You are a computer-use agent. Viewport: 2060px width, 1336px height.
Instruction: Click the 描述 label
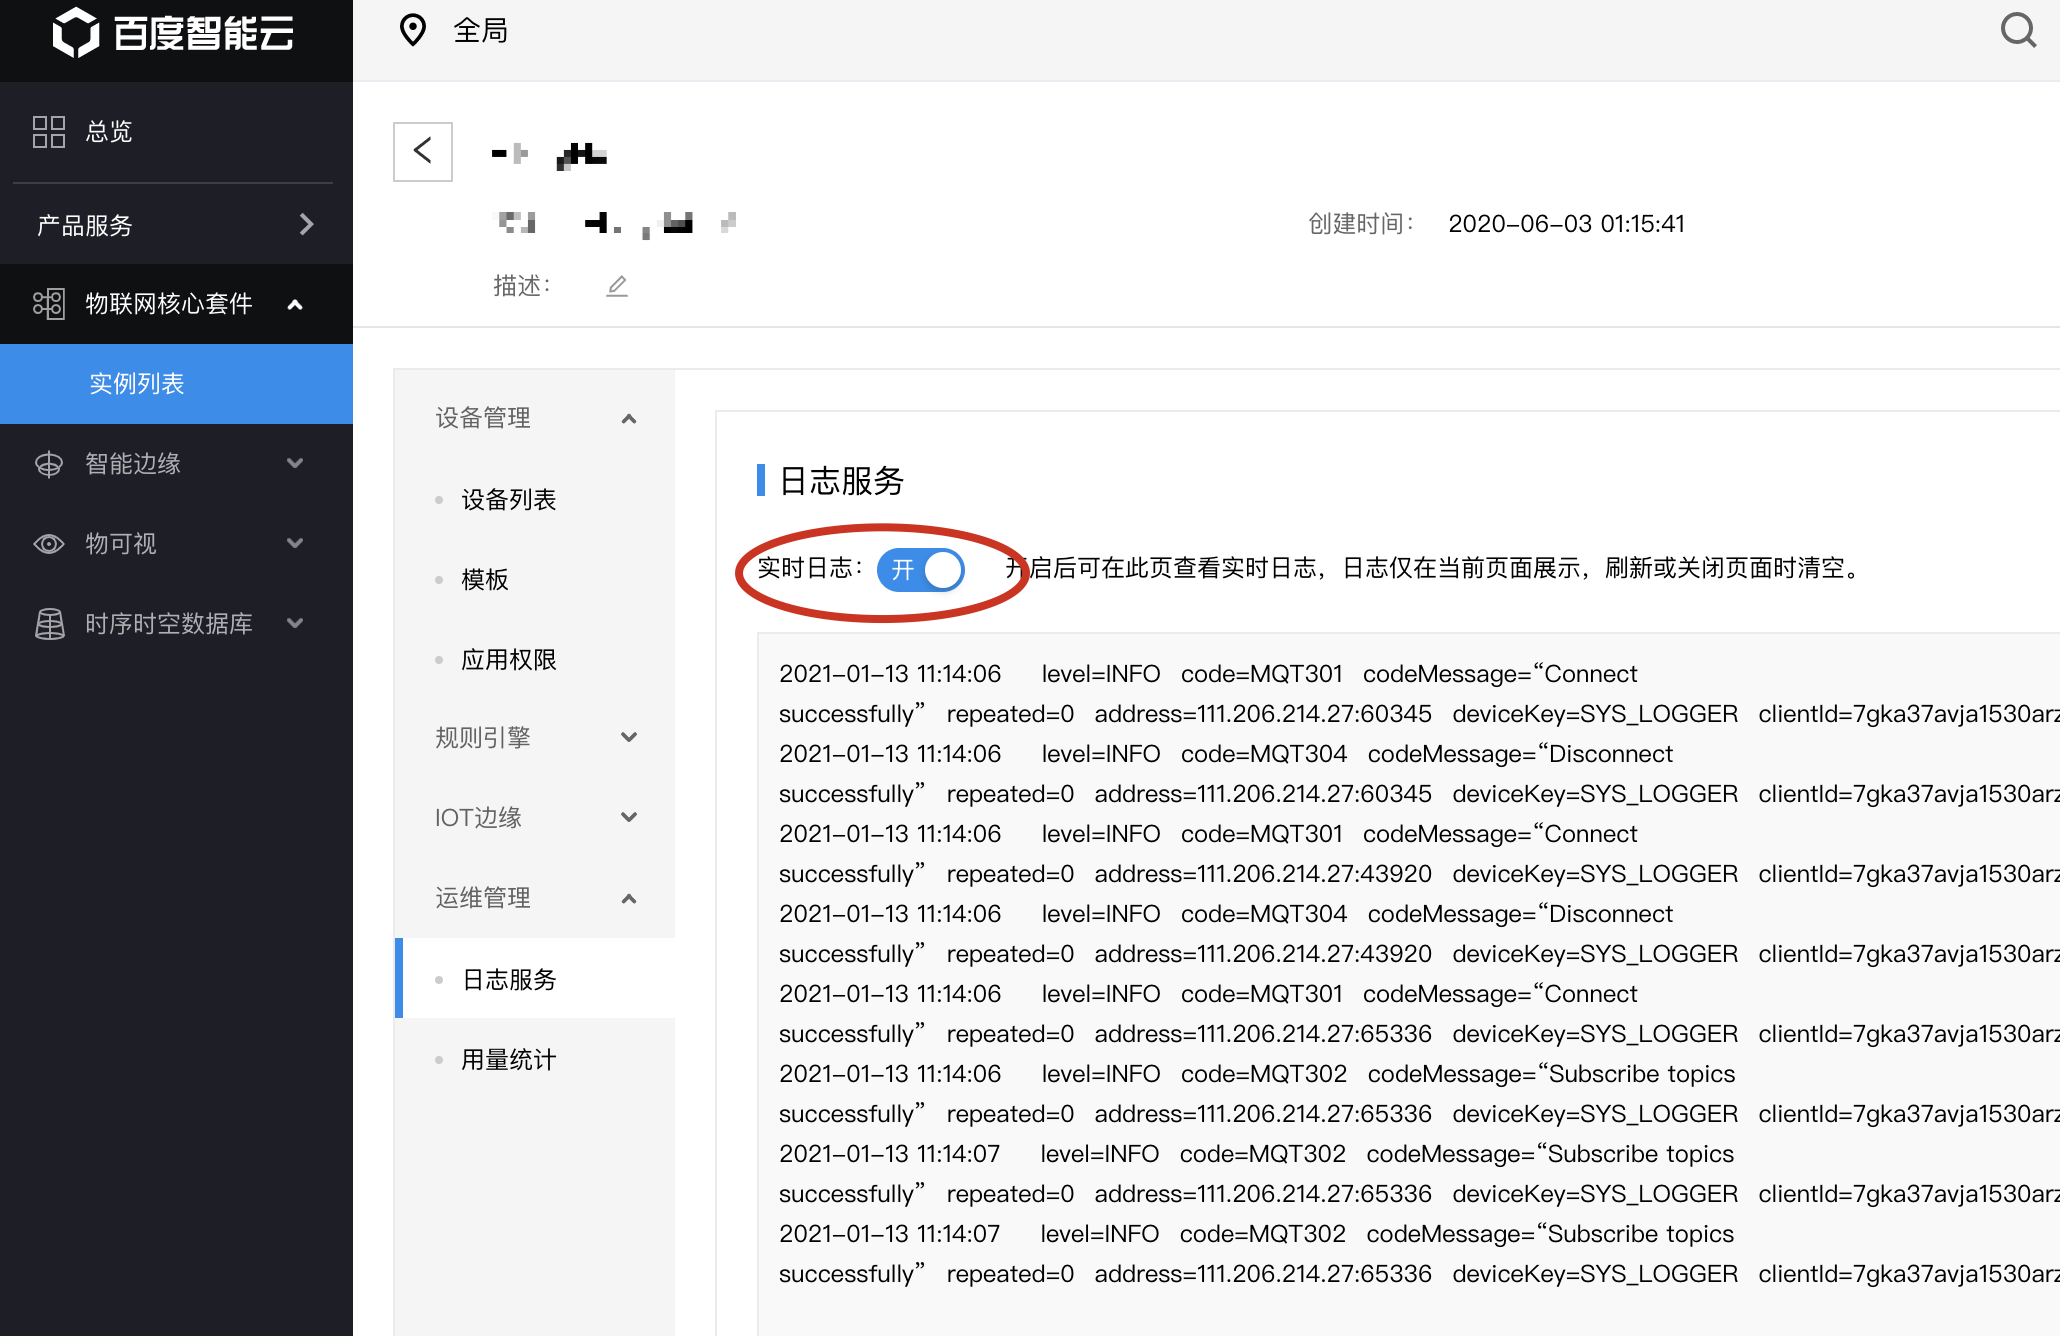click(x=521, y=286)
